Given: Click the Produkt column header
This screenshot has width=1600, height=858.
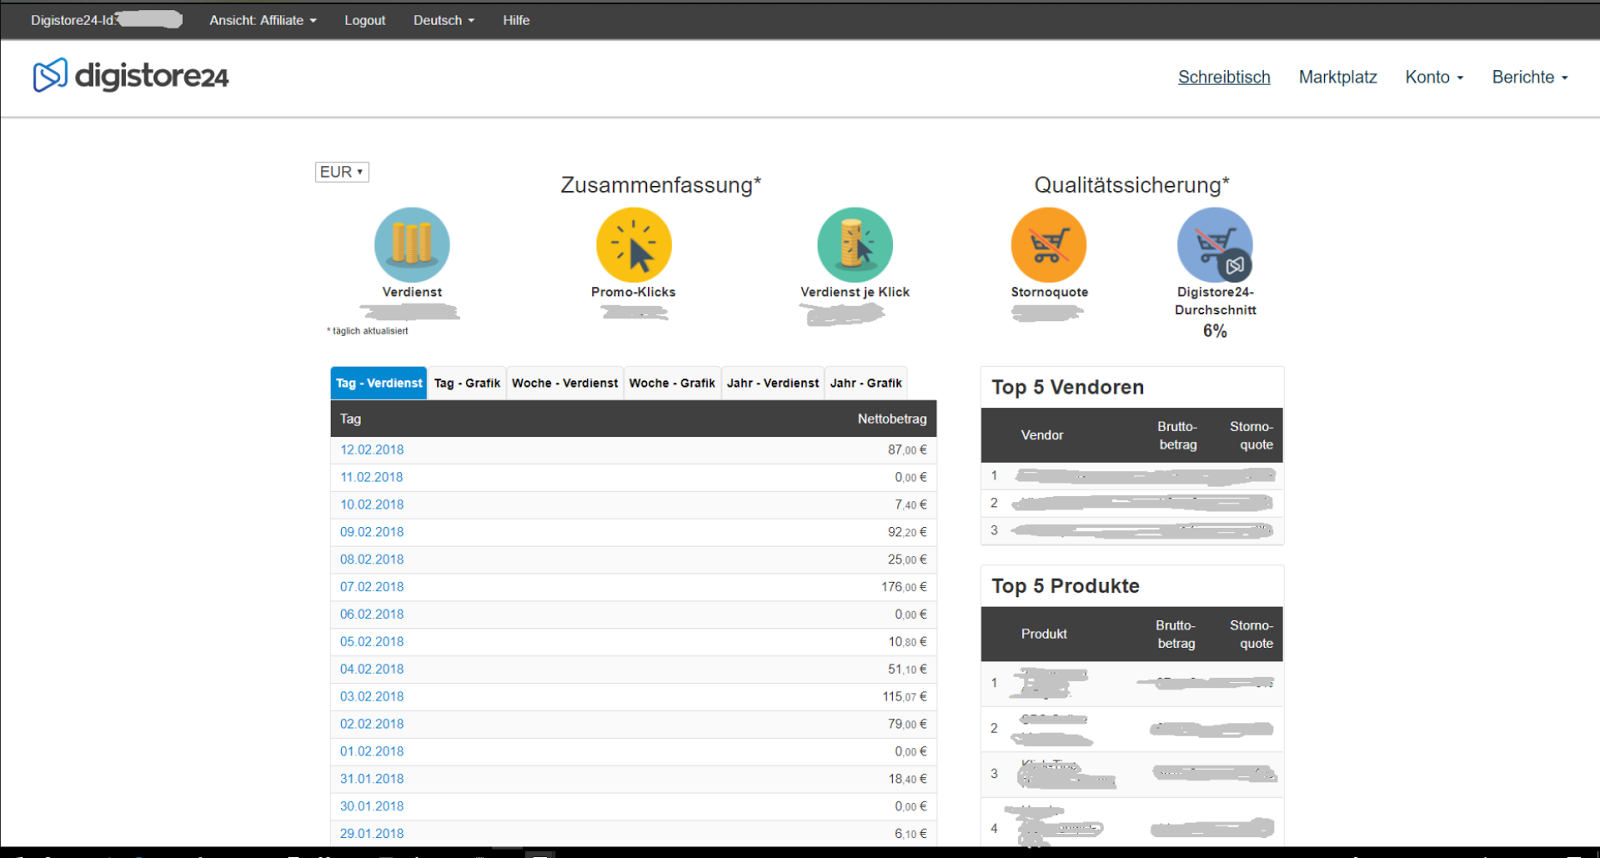Looking at the screenshot, I should click(x=1044, y=634).
